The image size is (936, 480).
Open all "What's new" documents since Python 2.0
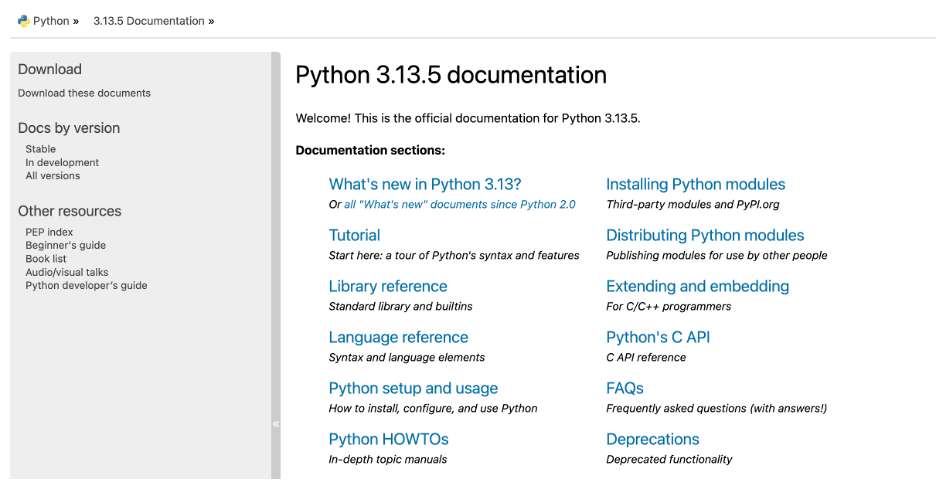(x=460, y=204)
